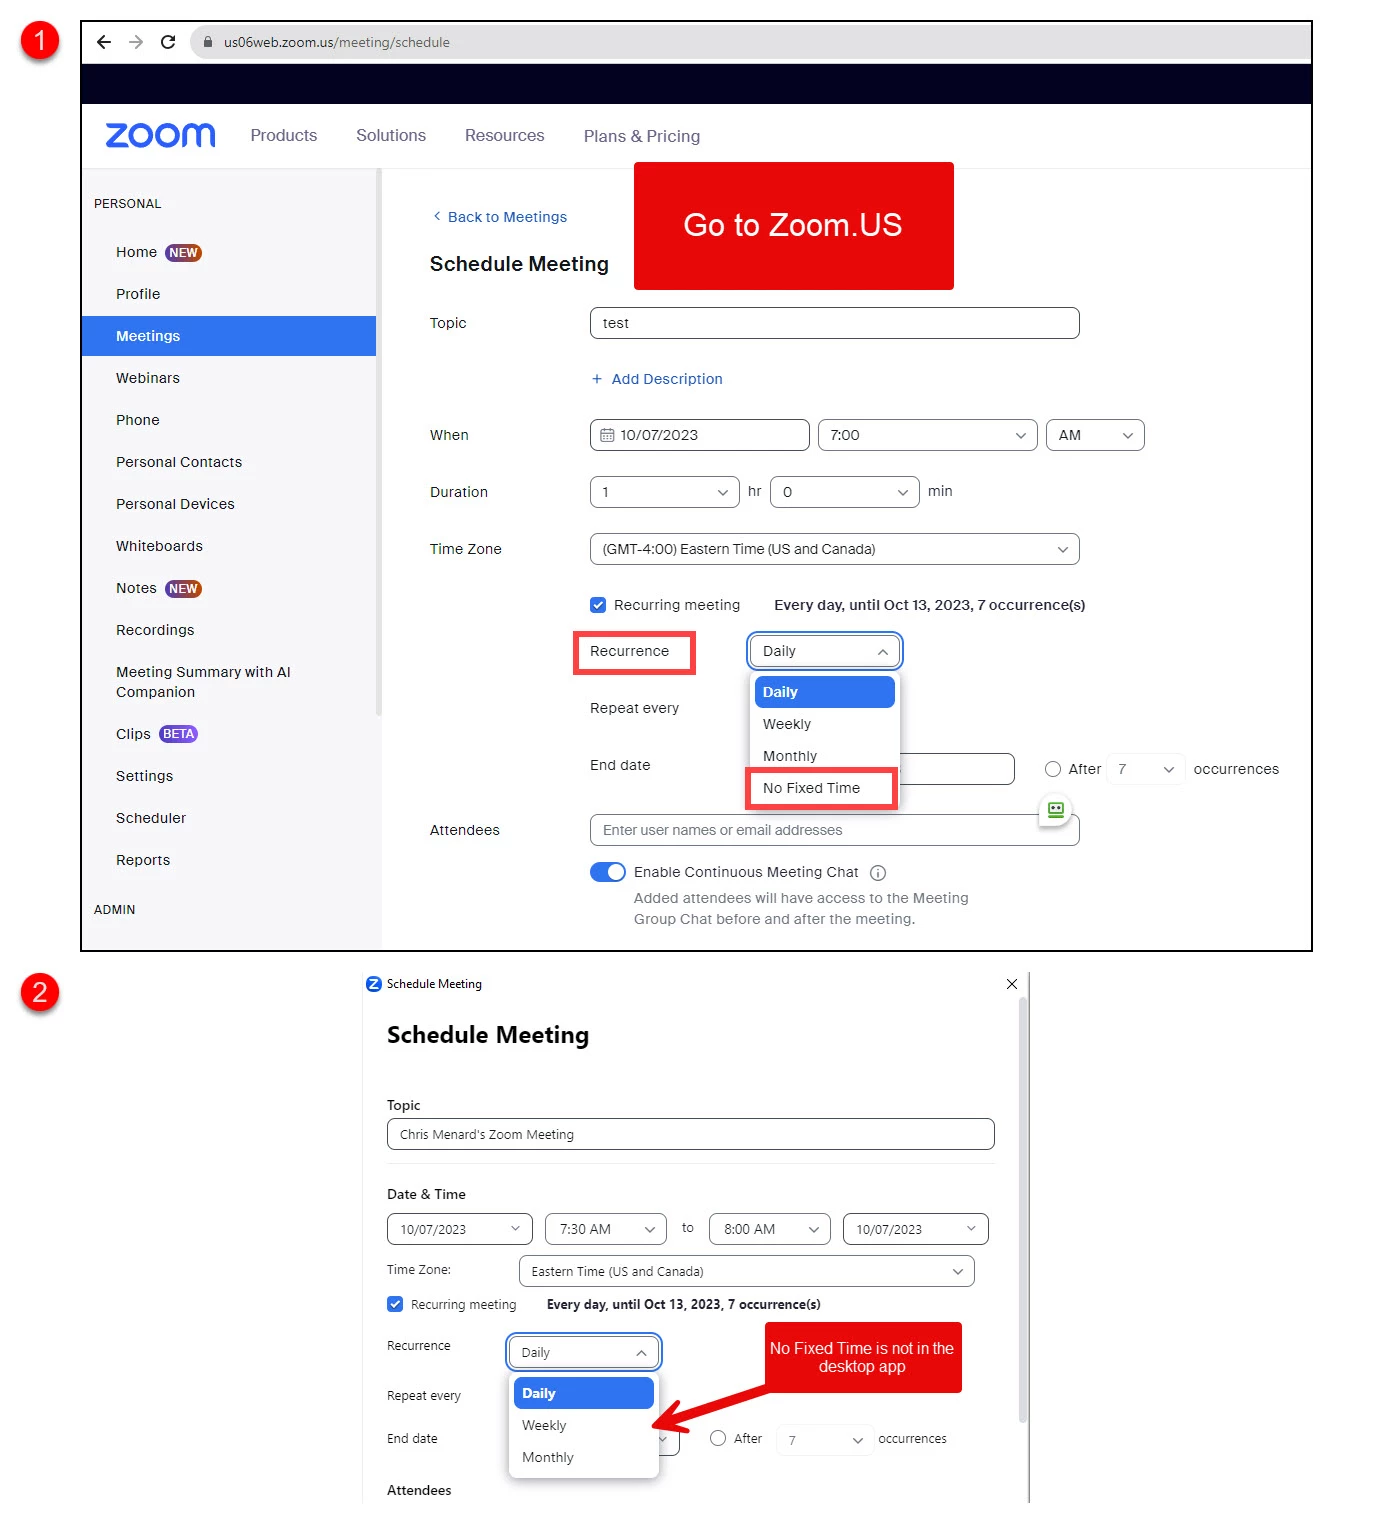
Task: Open the duration minutes dropdown
Action: [845, 492]
